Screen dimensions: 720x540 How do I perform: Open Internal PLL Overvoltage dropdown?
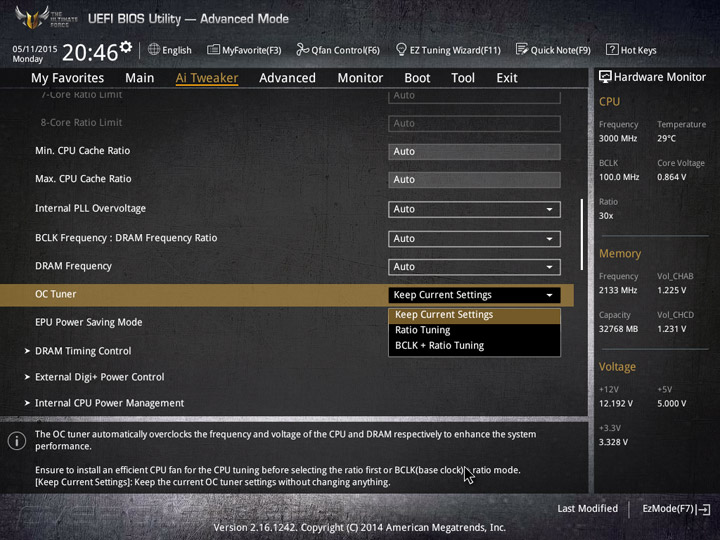pyautogui.click(x=474, y=209)
